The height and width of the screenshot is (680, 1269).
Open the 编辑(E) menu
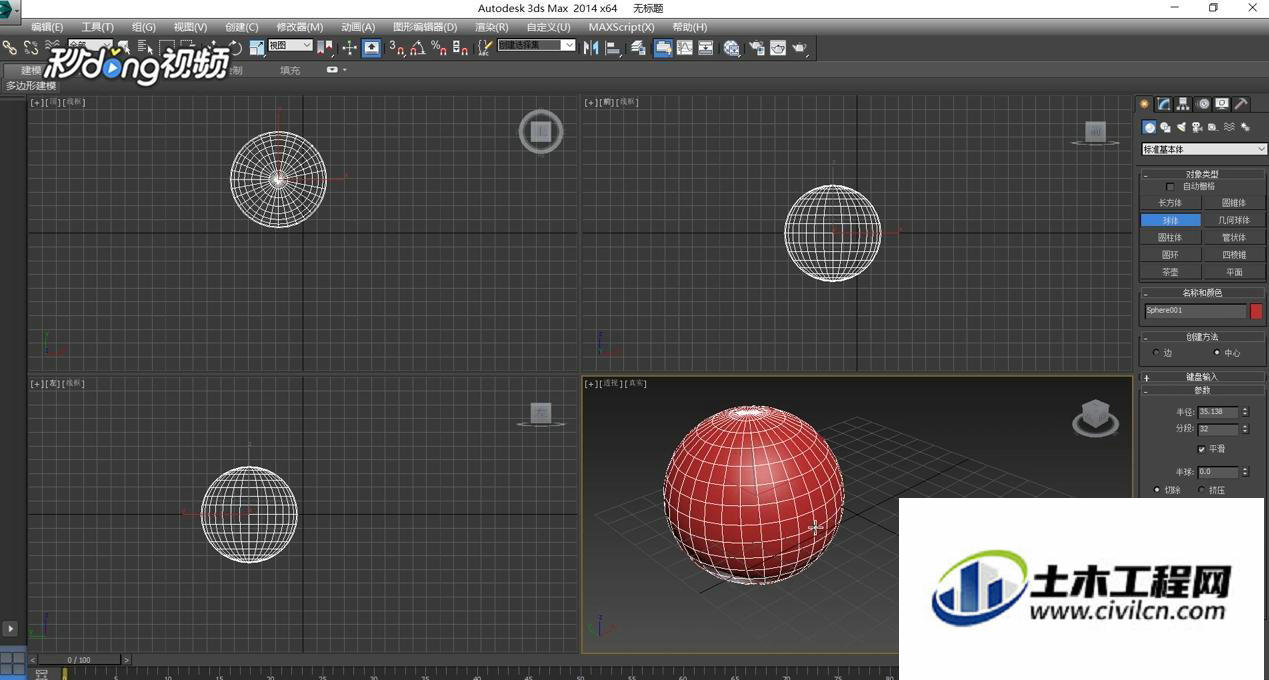[47, 27]
